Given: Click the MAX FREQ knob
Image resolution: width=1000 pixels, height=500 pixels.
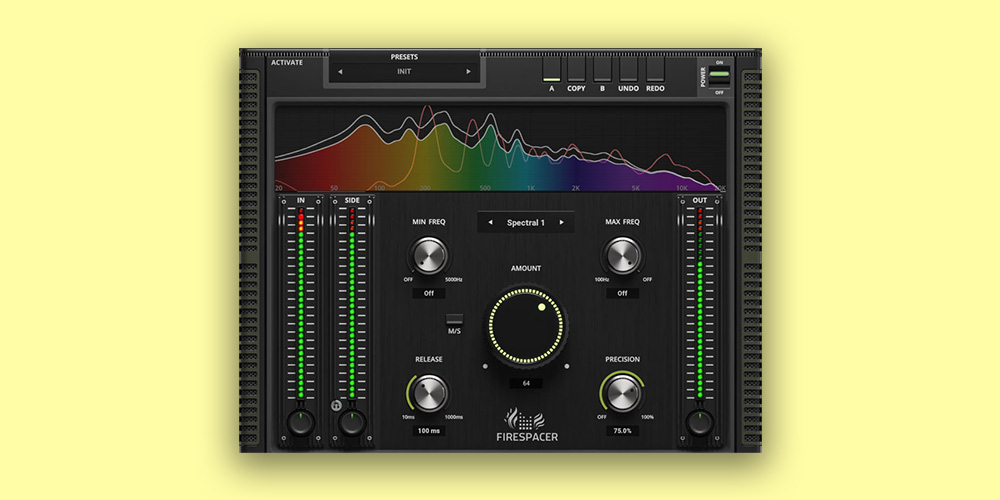Looking at the screenshot, I should coord(621,256).
